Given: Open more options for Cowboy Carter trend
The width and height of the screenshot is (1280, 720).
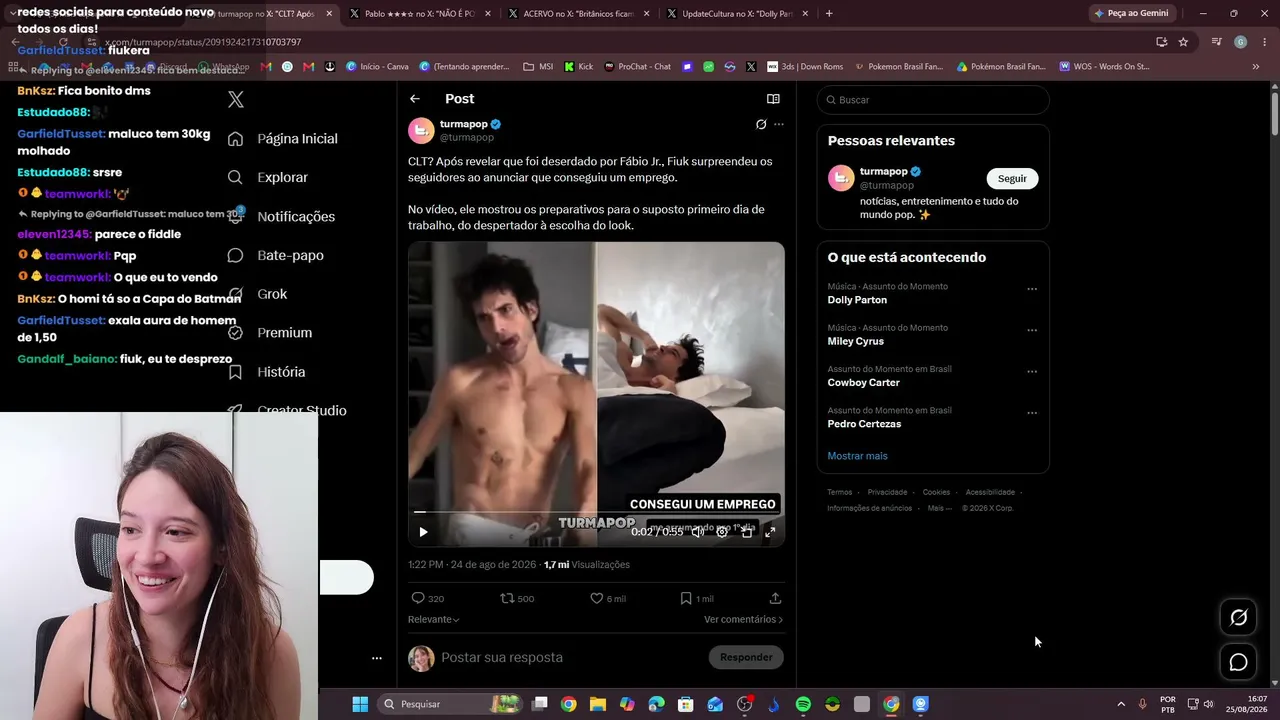Looking at the screenshot, I should [x=1032, y=372].
